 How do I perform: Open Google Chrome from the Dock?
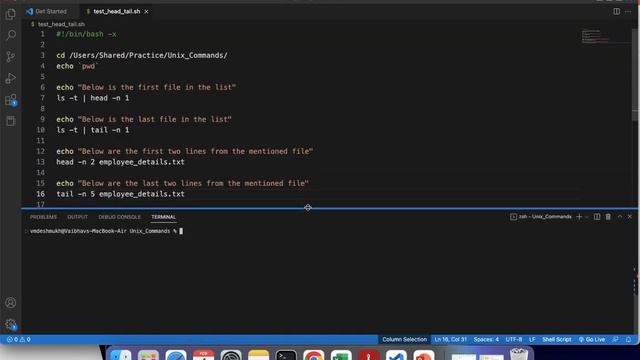point(313,355)
